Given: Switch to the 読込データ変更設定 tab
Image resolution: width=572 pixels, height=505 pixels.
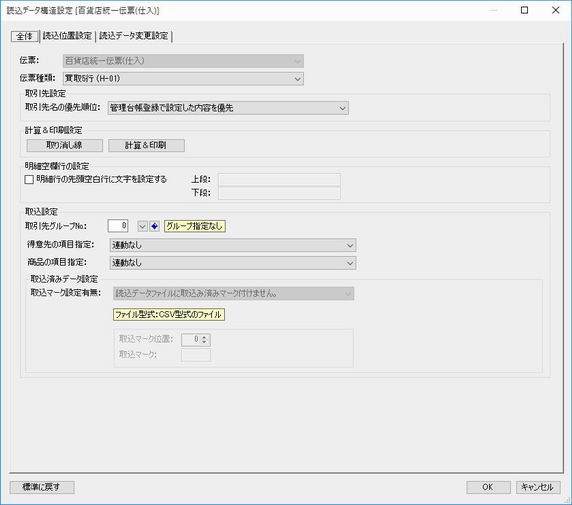Looking at the screenshot, I should pos(134,36).
